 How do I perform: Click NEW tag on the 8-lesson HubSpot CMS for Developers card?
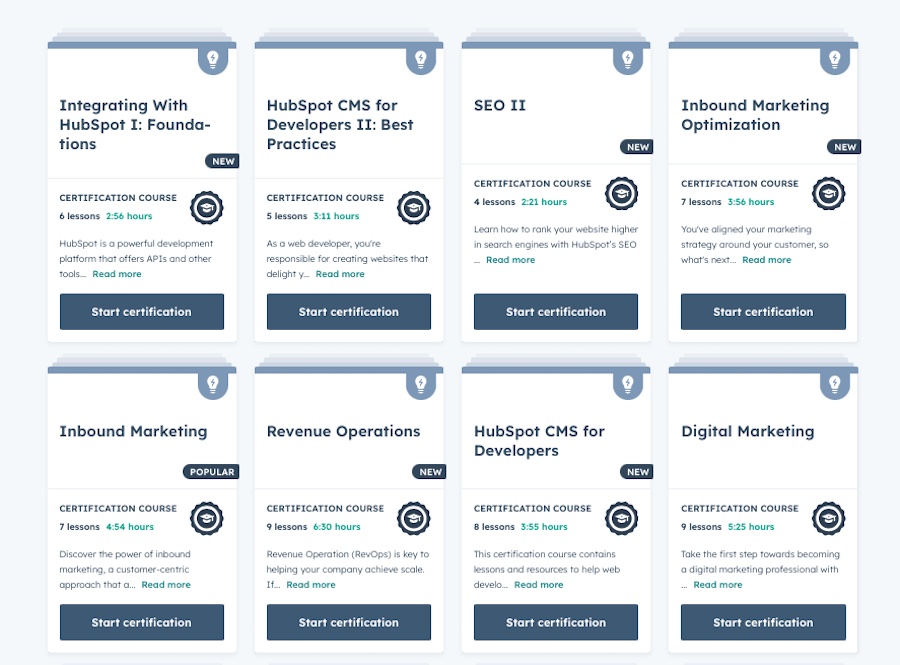(x=637, y=472)
